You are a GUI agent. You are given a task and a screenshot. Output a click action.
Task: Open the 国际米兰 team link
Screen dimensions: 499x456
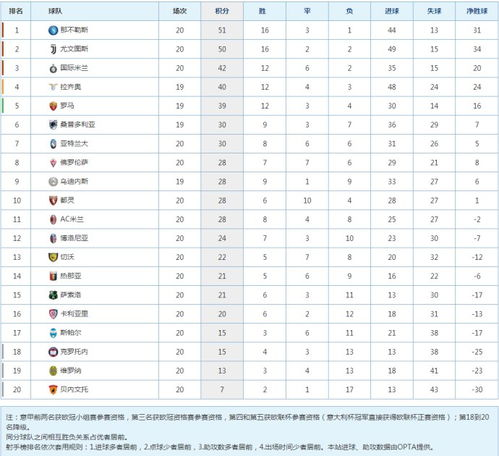coord(74,68)
